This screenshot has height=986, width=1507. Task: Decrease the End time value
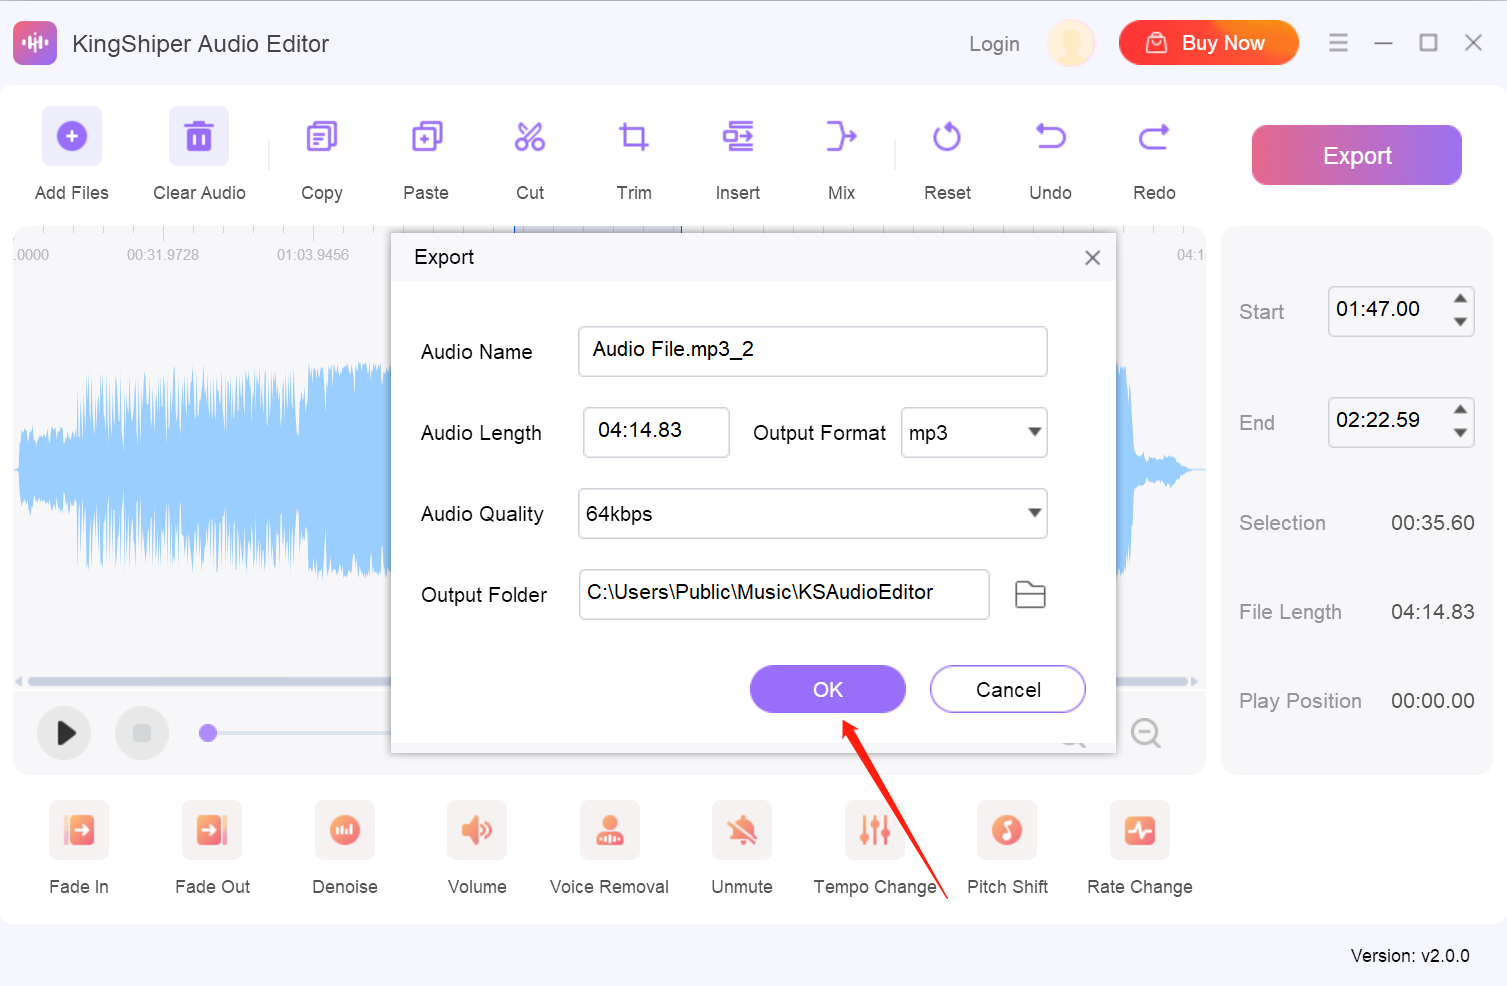point(1461,433)
